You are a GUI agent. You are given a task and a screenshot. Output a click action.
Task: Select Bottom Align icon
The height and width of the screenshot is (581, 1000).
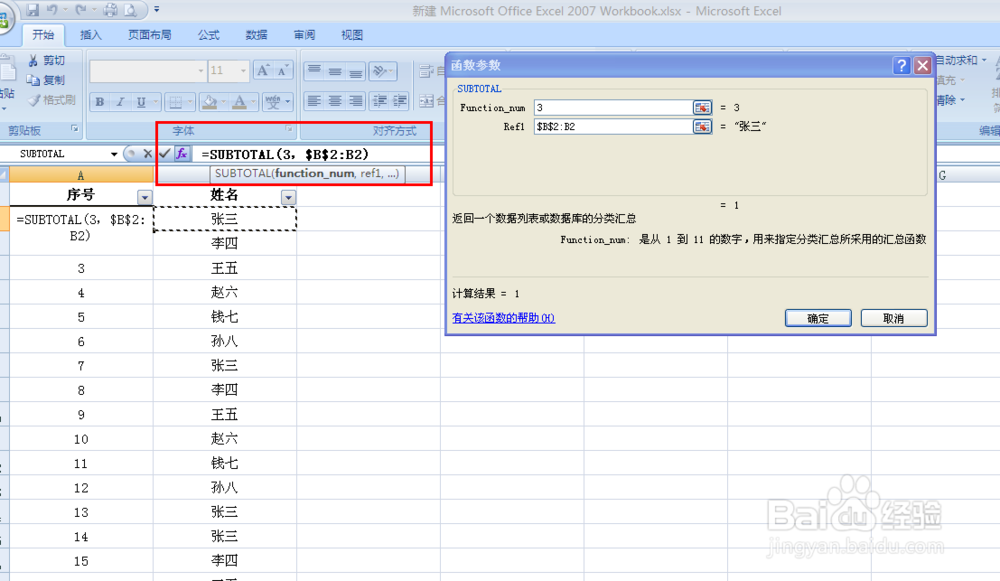[356, 71]
